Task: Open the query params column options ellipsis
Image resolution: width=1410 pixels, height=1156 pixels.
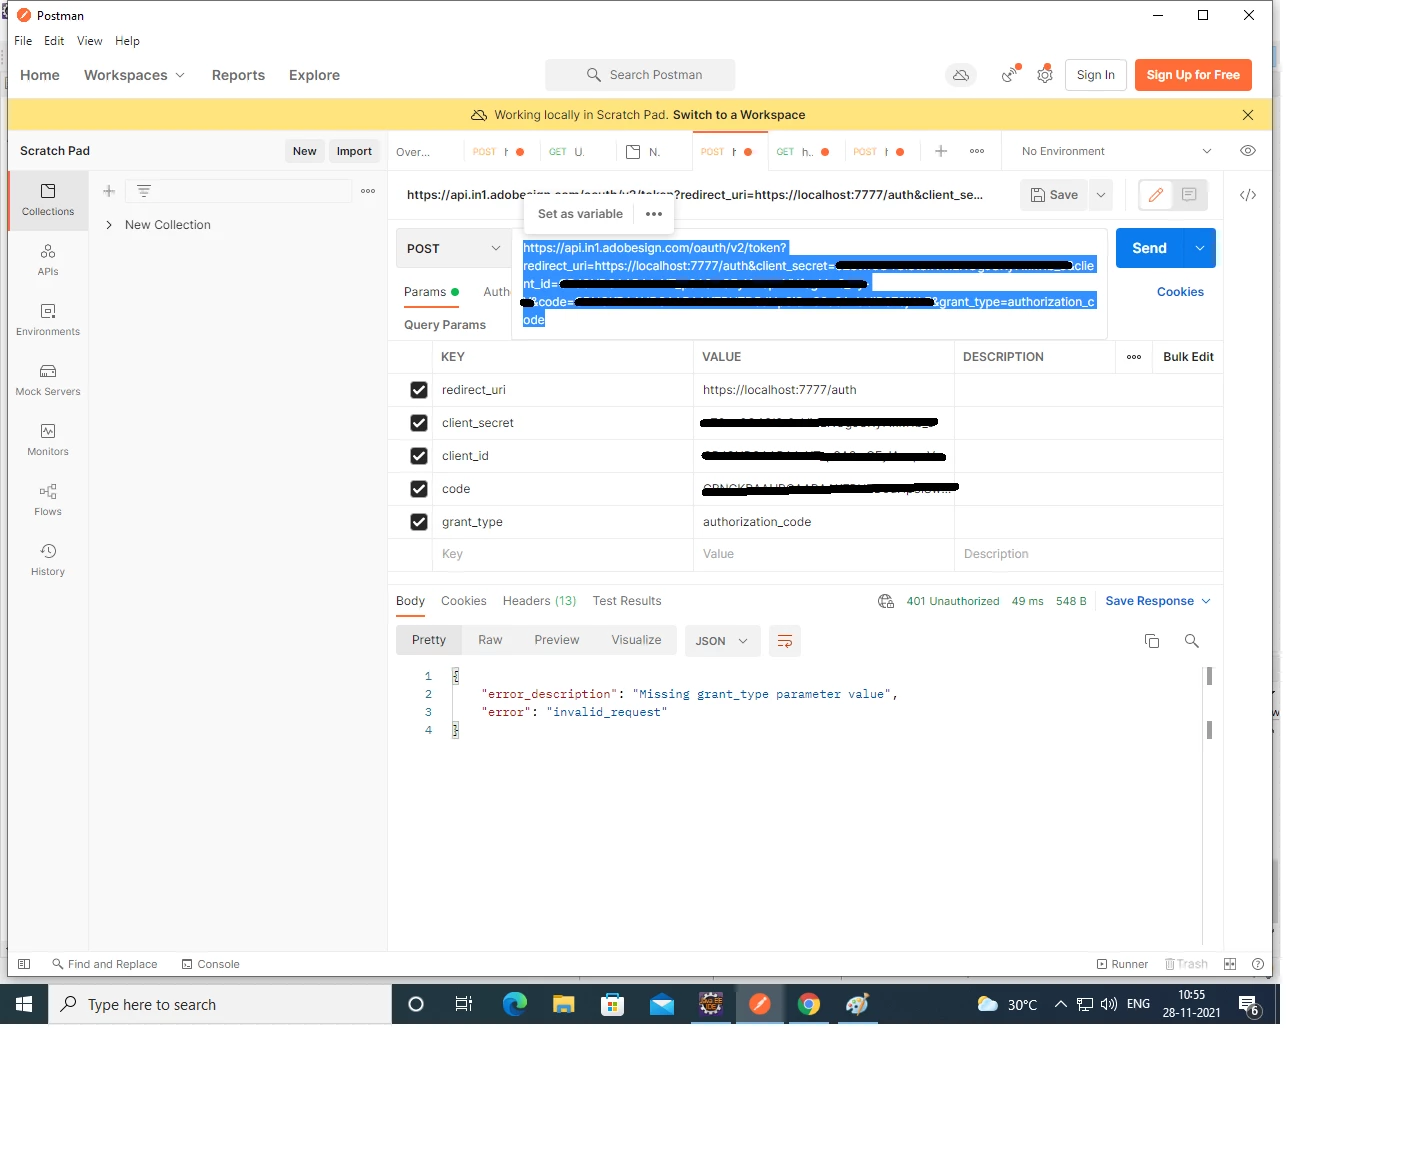Action: (1134, 357)
